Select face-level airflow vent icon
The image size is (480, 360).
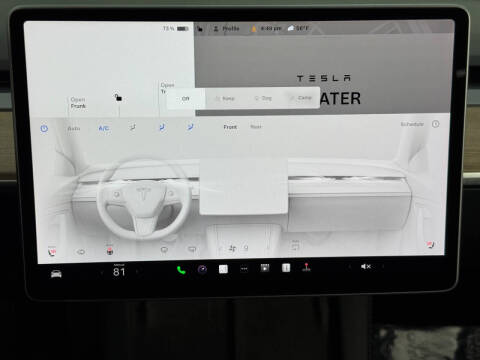click(162, 127)
